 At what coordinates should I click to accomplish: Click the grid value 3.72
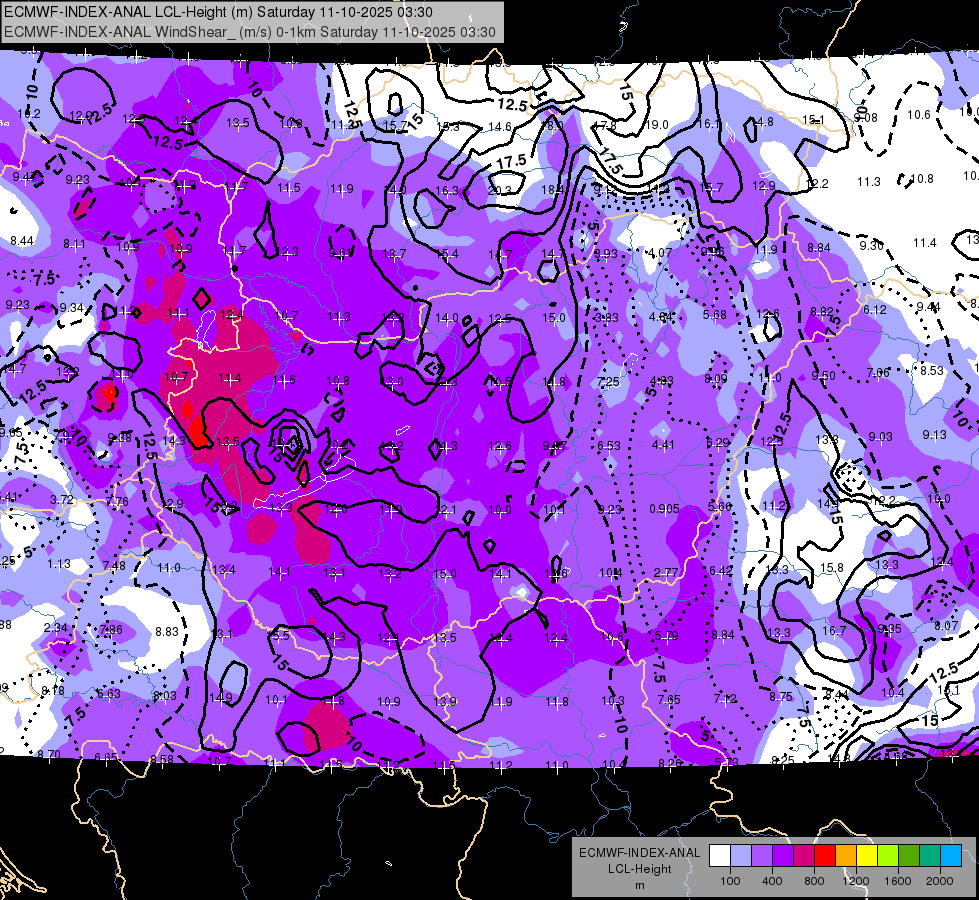point(62,500)
